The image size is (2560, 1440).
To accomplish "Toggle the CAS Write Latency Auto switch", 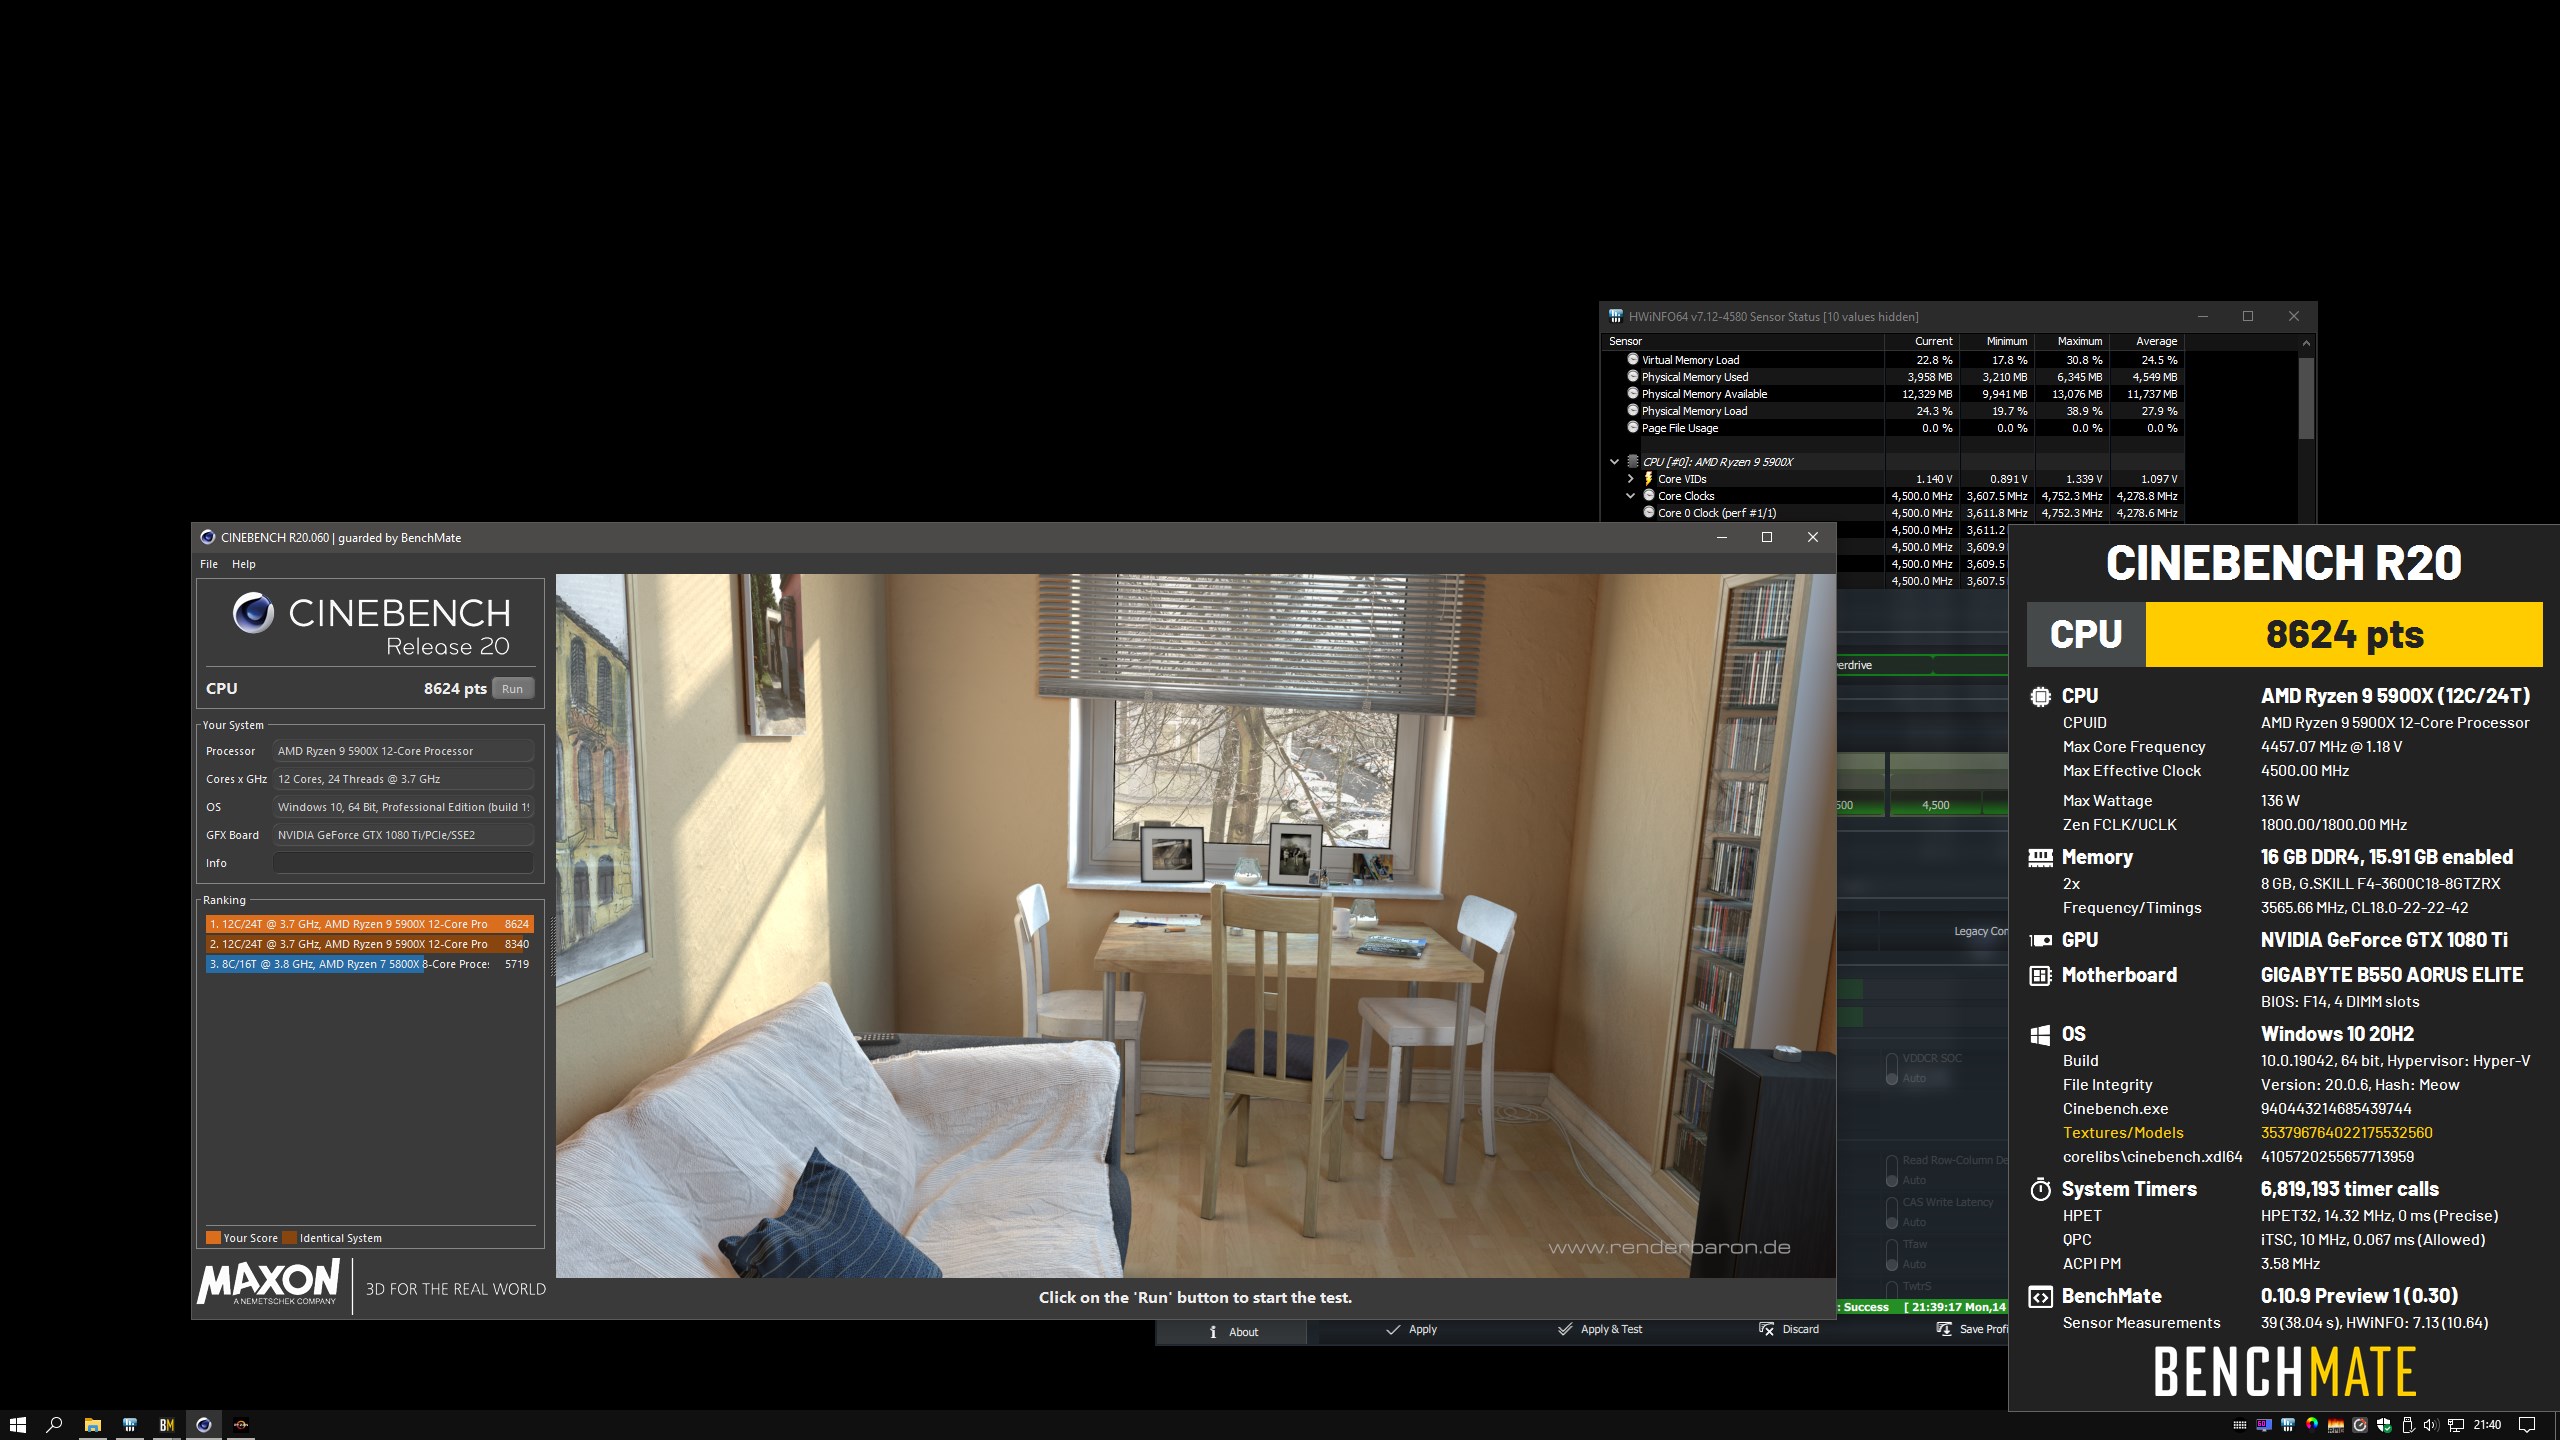I will (1892, 1212).
